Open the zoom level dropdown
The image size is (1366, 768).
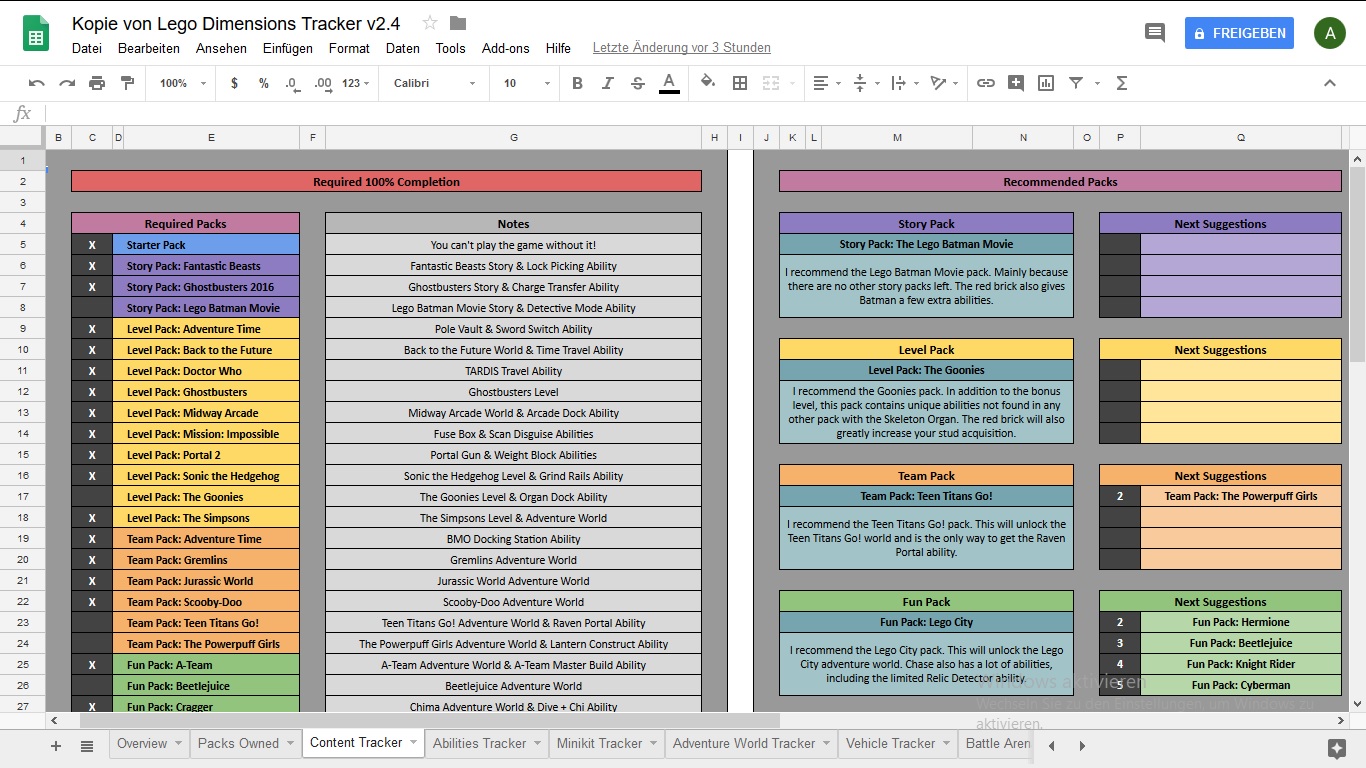pos(183,83)
